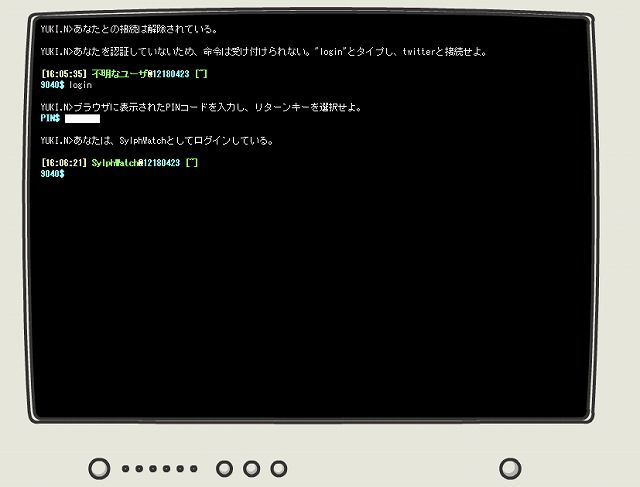This screenshot has height=487, width=640.
Task: Click the typed 'login' command text
Action: [80, 85]
